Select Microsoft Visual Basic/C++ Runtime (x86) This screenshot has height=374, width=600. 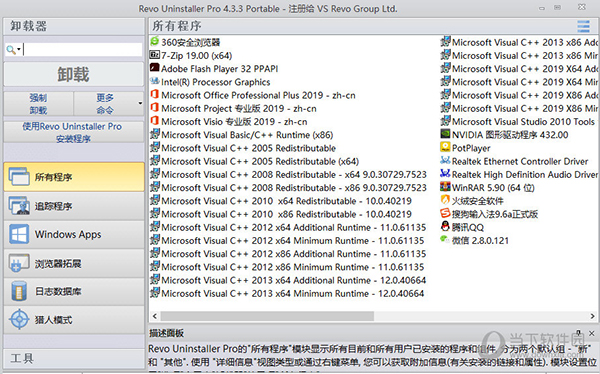[x=242, y=135]
